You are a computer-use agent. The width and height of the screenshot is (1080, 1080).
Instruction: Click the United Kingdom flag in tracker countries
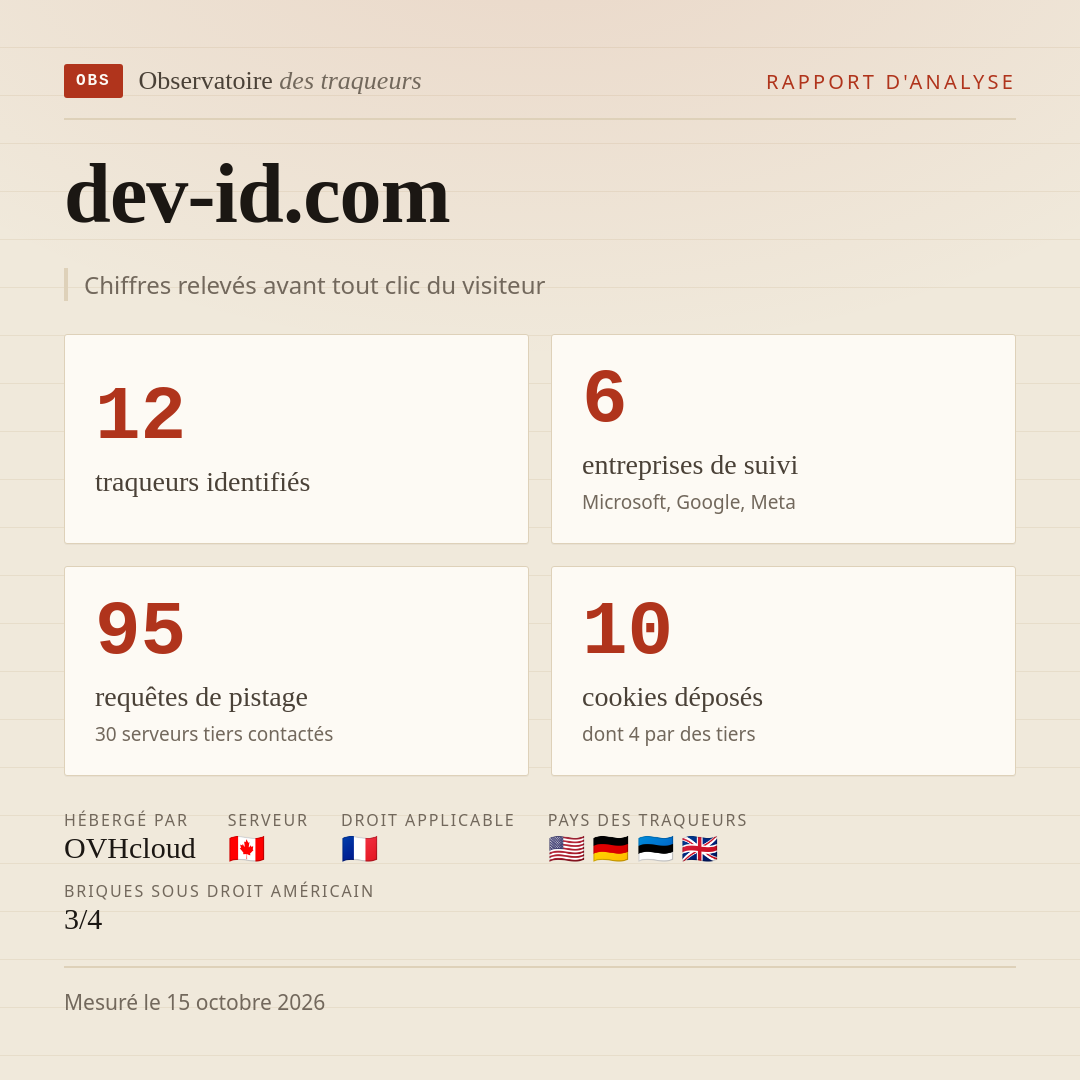tap(700, 849)
